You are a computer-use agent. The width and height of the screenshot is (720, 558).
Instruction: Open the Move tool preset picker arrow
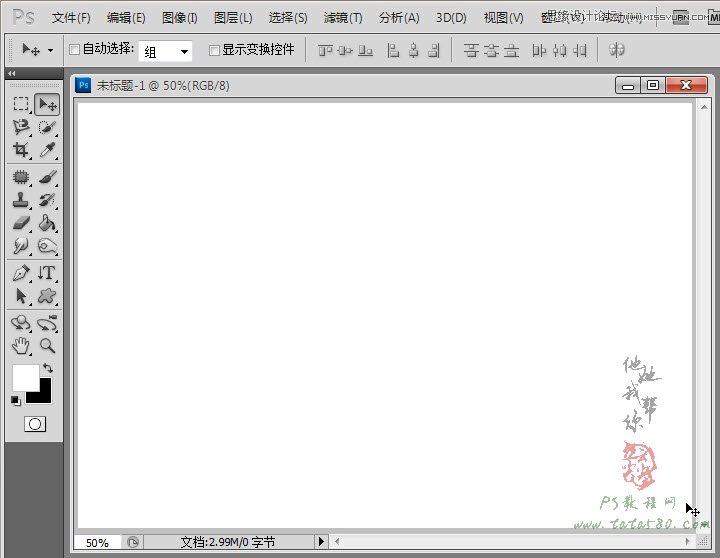(x=51, y=50)
